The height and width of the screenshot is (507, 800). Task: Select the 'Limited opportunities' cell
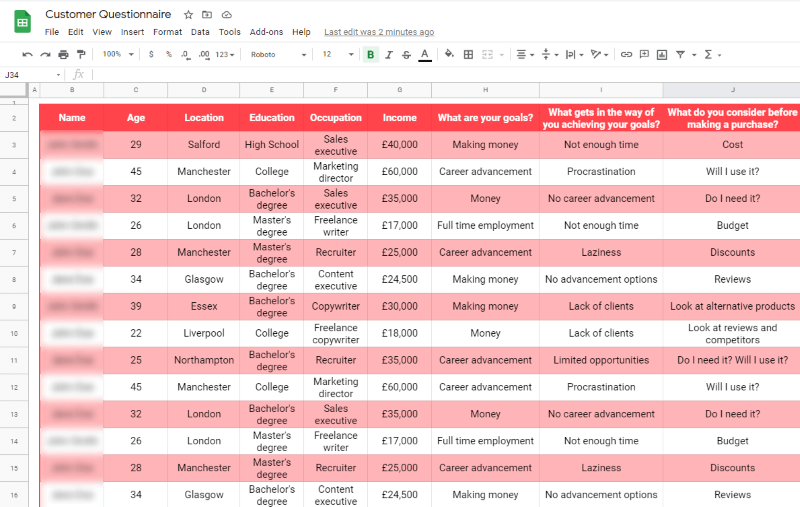click(601, 360)
